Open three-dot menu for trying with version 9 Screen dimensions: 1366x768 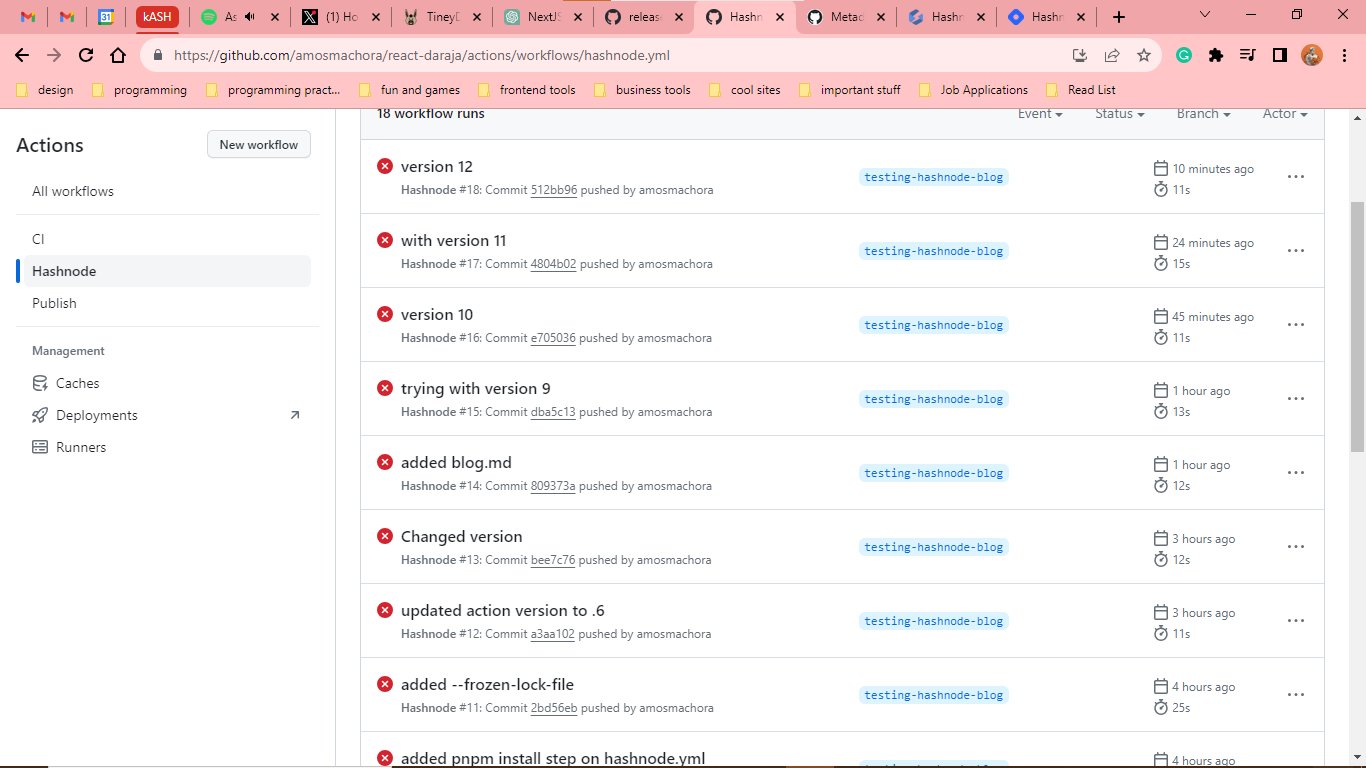1295,399
